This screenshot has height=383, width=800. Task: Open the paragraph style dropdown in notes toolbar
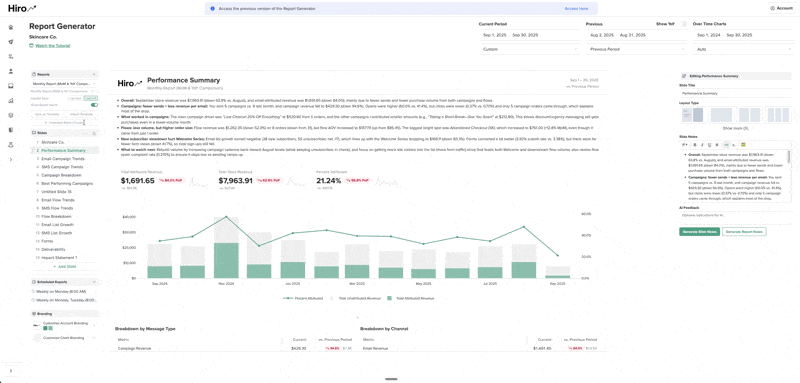click(685, 145)
